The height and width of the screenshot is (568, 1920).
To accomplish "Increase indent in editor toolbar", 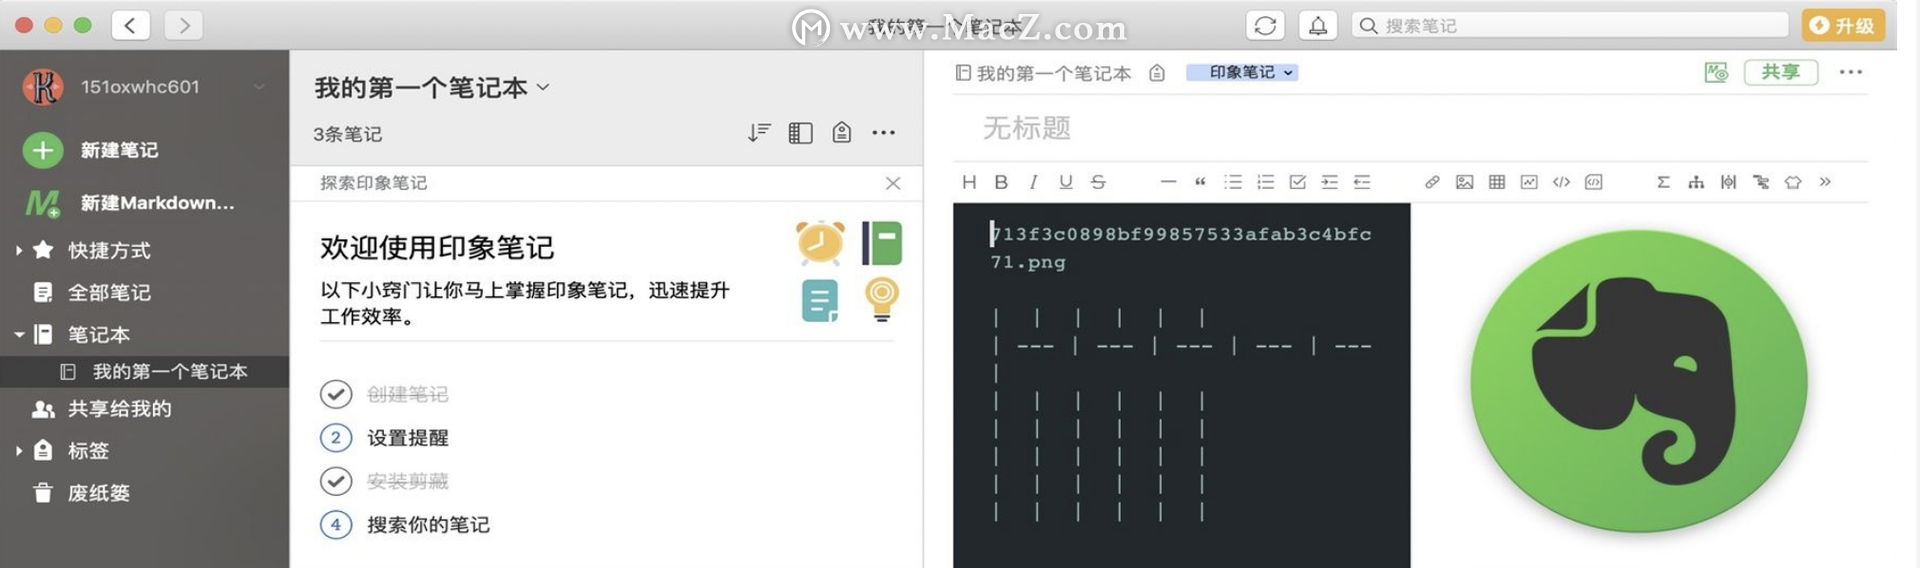I will click(x=1329, y=182).
